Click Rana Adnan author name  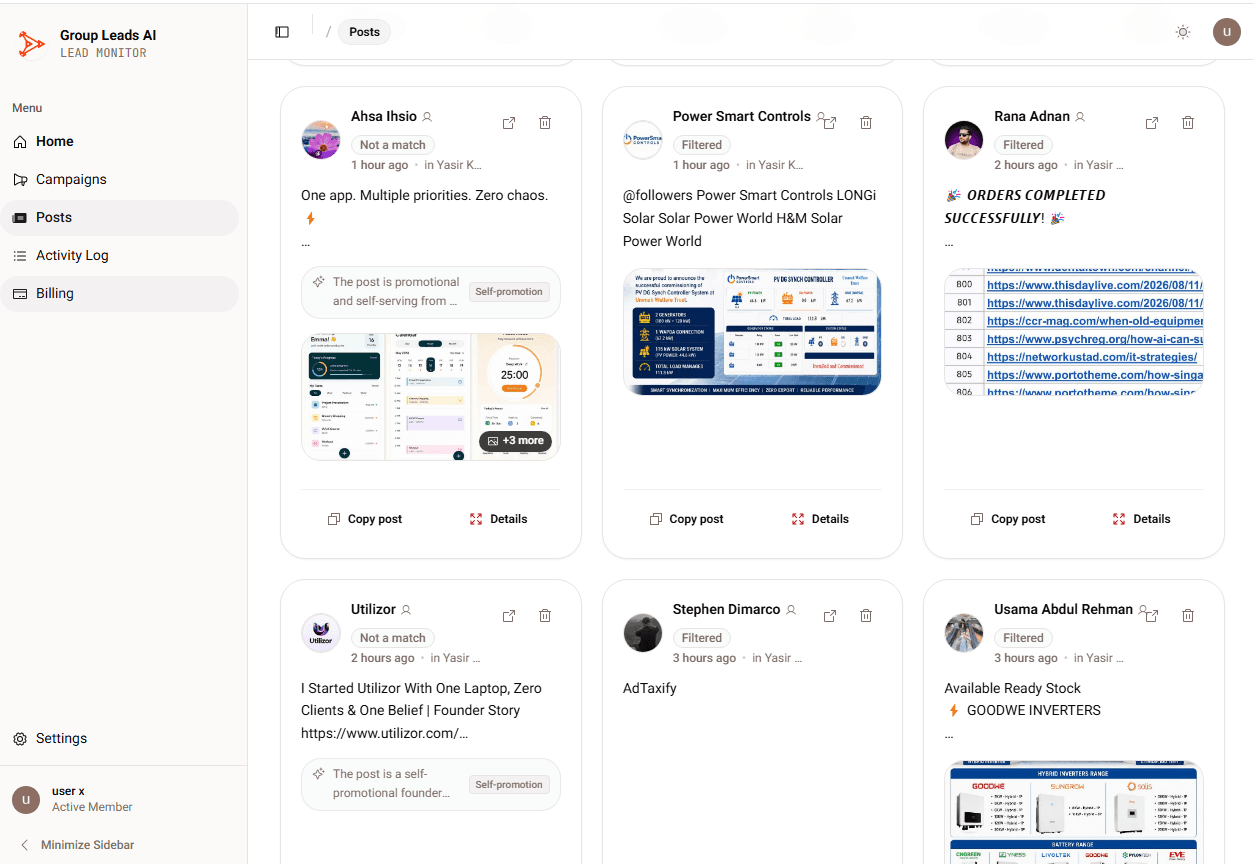click(1032, 117)
